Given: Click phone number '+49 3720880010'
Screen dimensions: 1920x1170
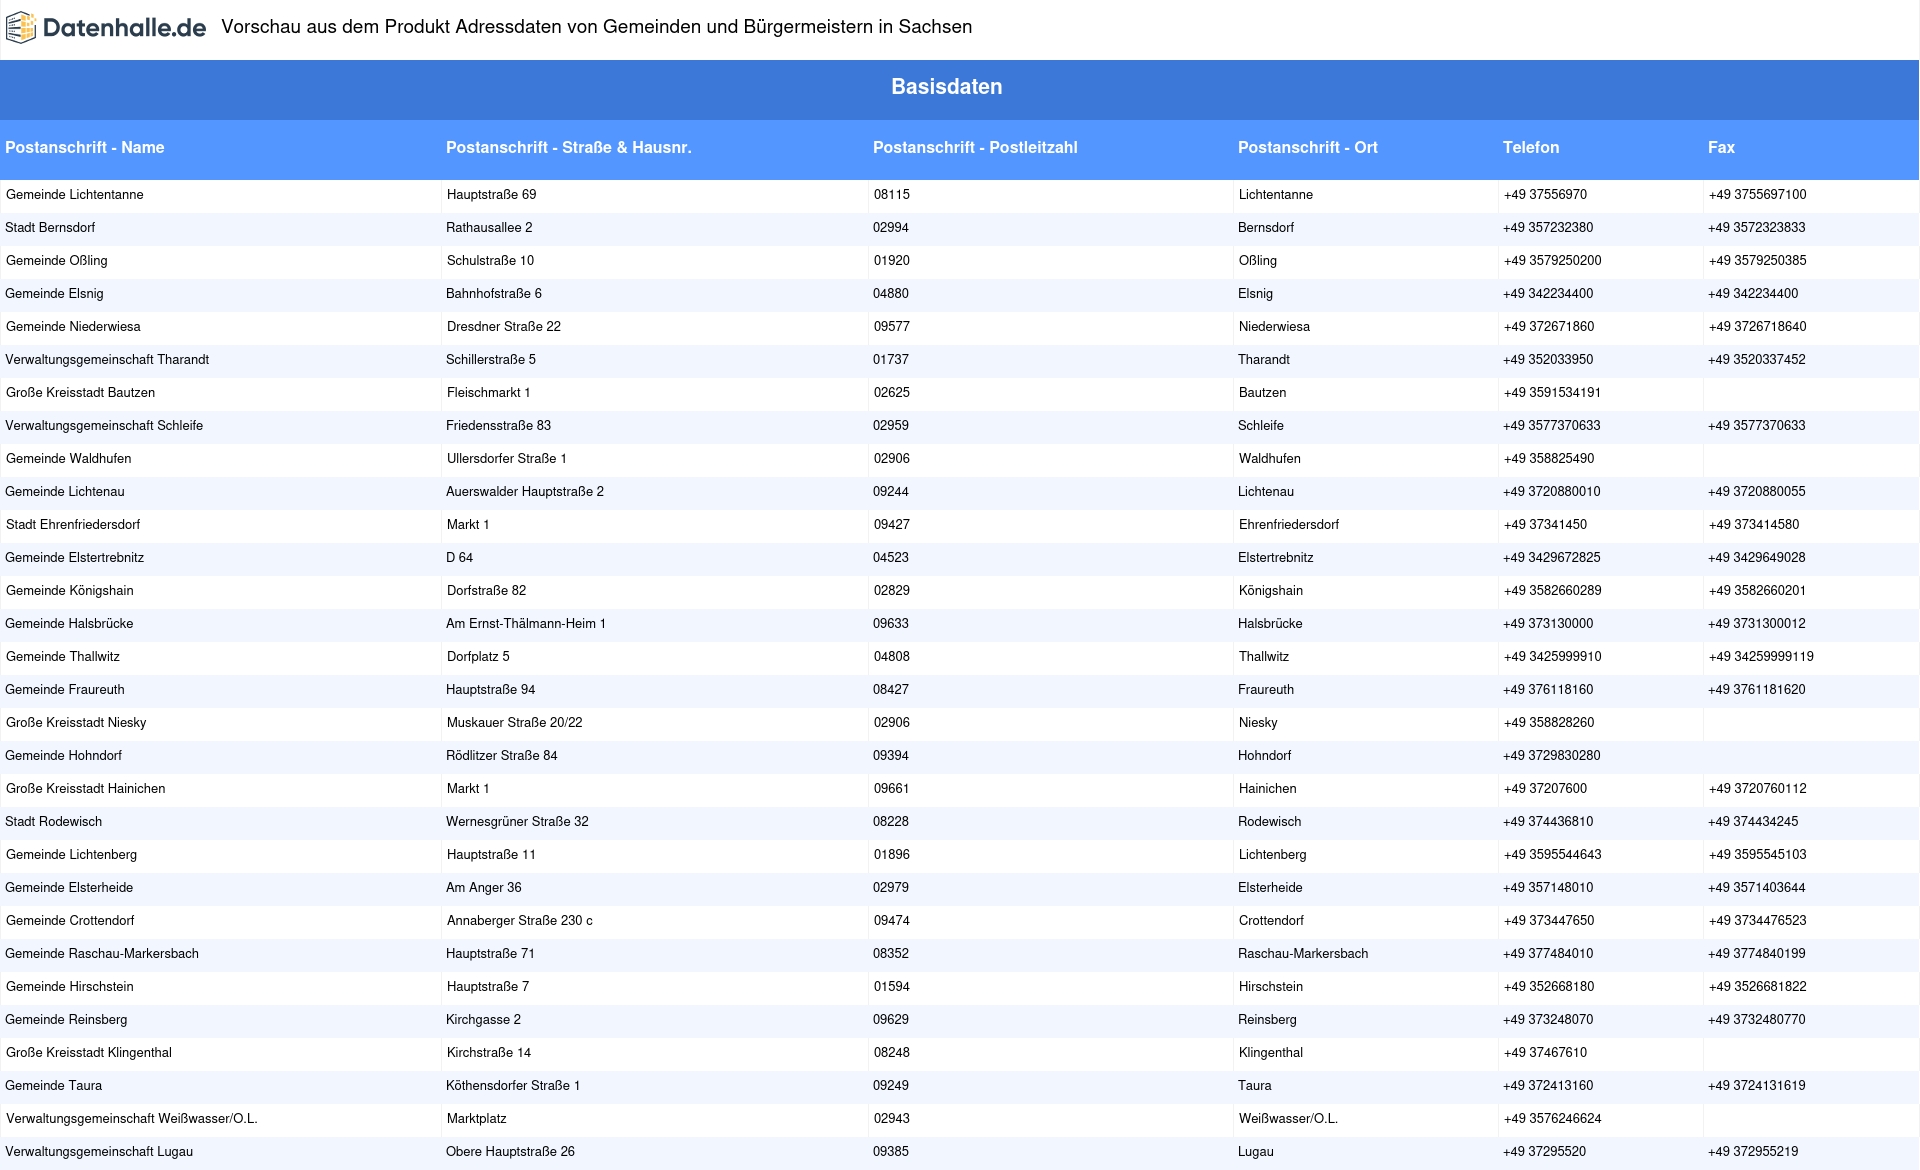Looking at the screenshot, I should pos(1551,492).
